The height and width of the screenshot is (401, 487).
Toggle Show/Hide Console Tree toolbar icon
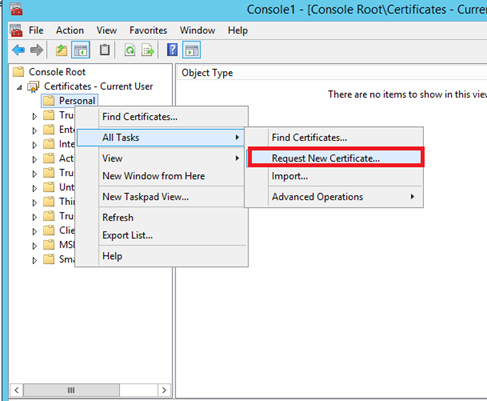[x=80, y=50]
